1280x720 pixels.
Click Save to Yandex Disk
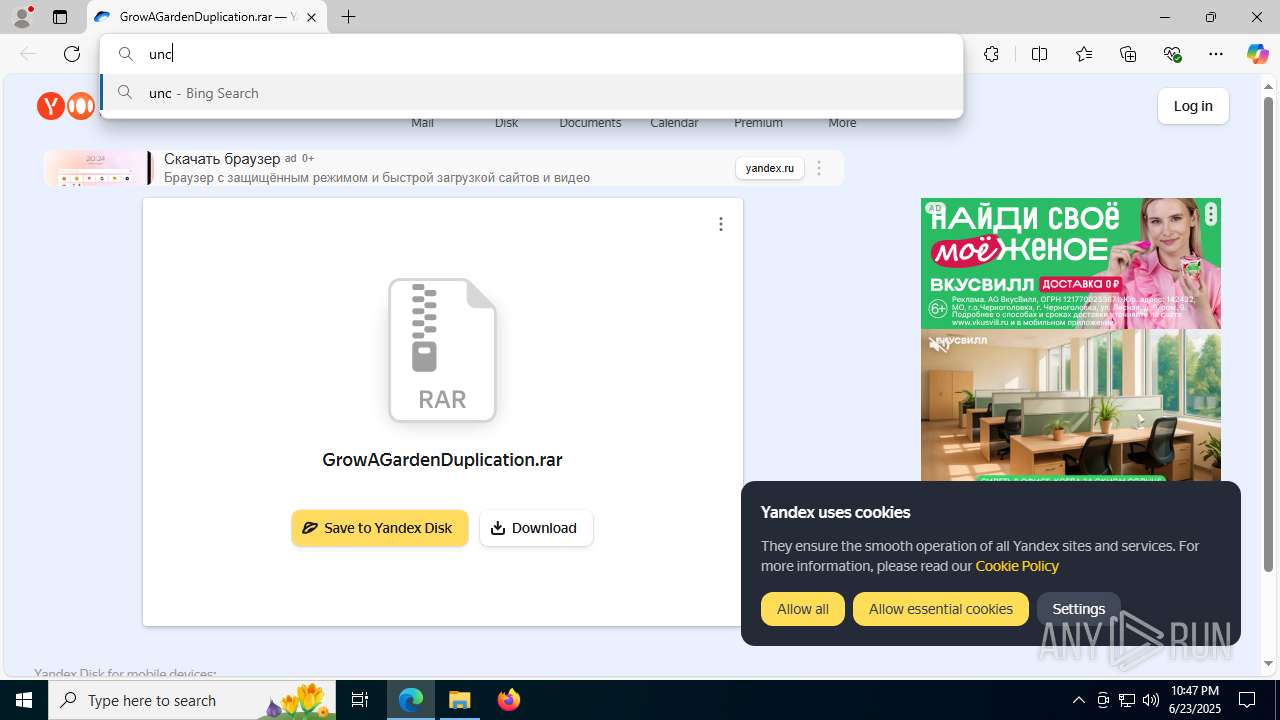point(380,528)
